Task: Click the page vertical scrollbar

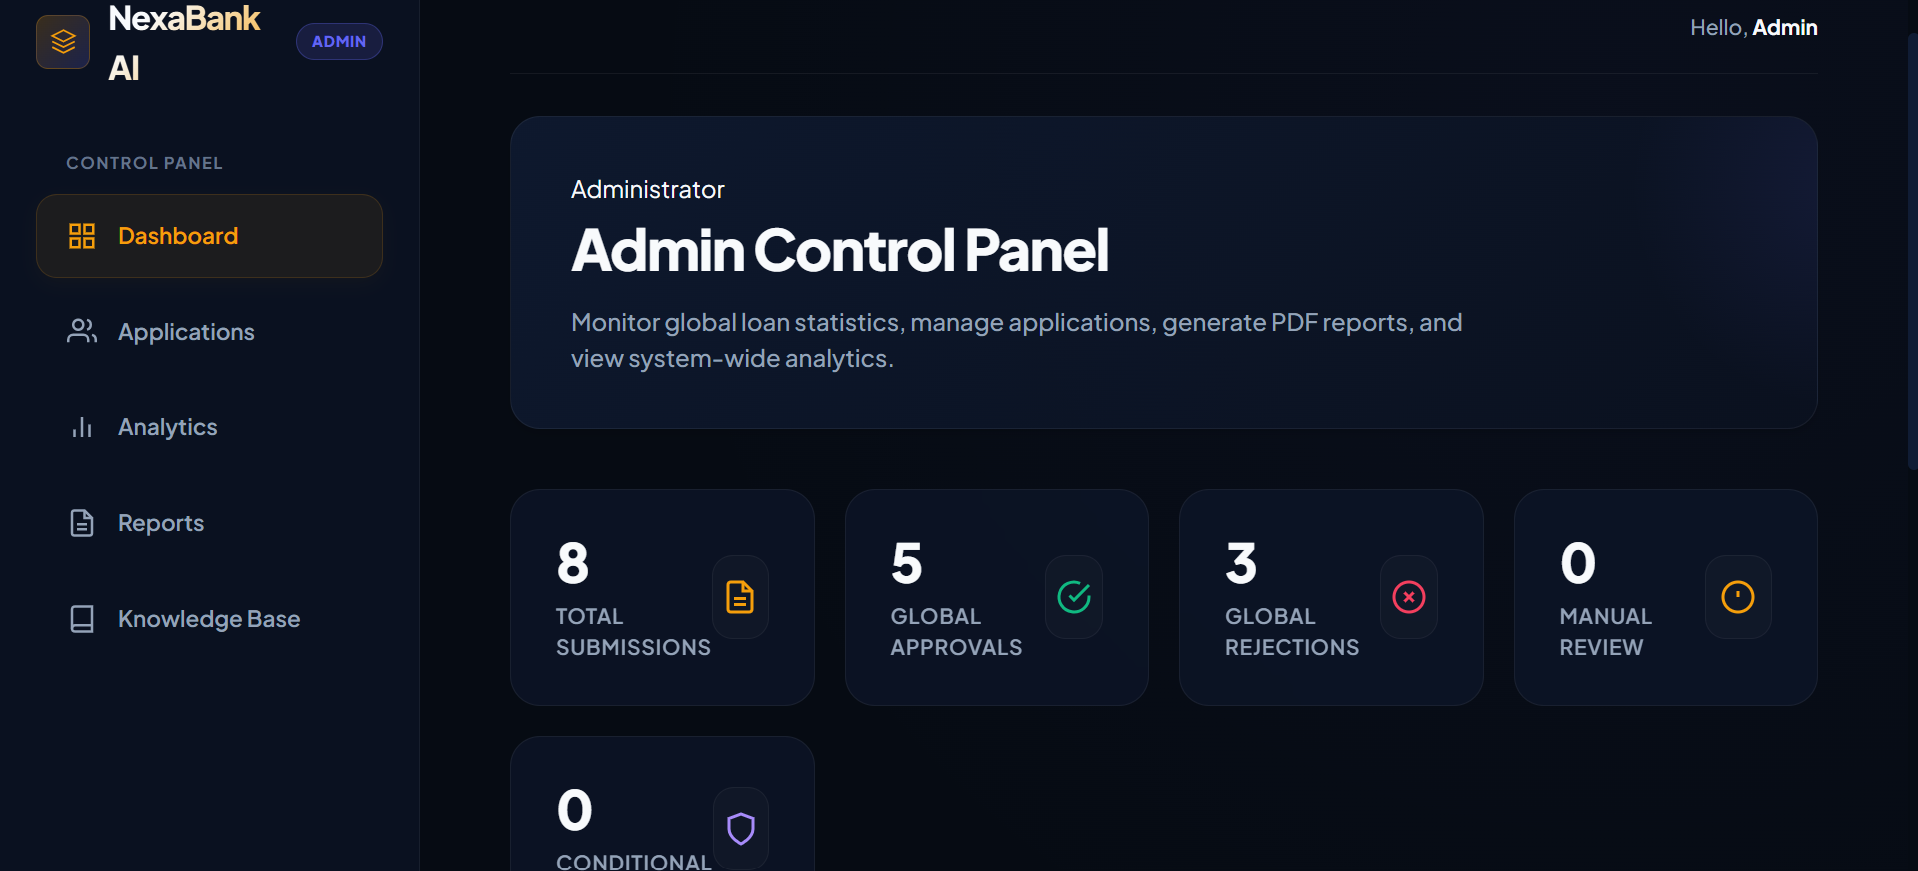Action: click(x=1912, y=251)
